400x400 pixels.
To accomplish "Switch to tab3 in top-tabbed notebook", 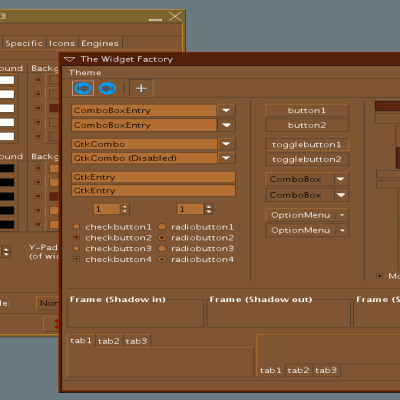I will click(137, 341).
